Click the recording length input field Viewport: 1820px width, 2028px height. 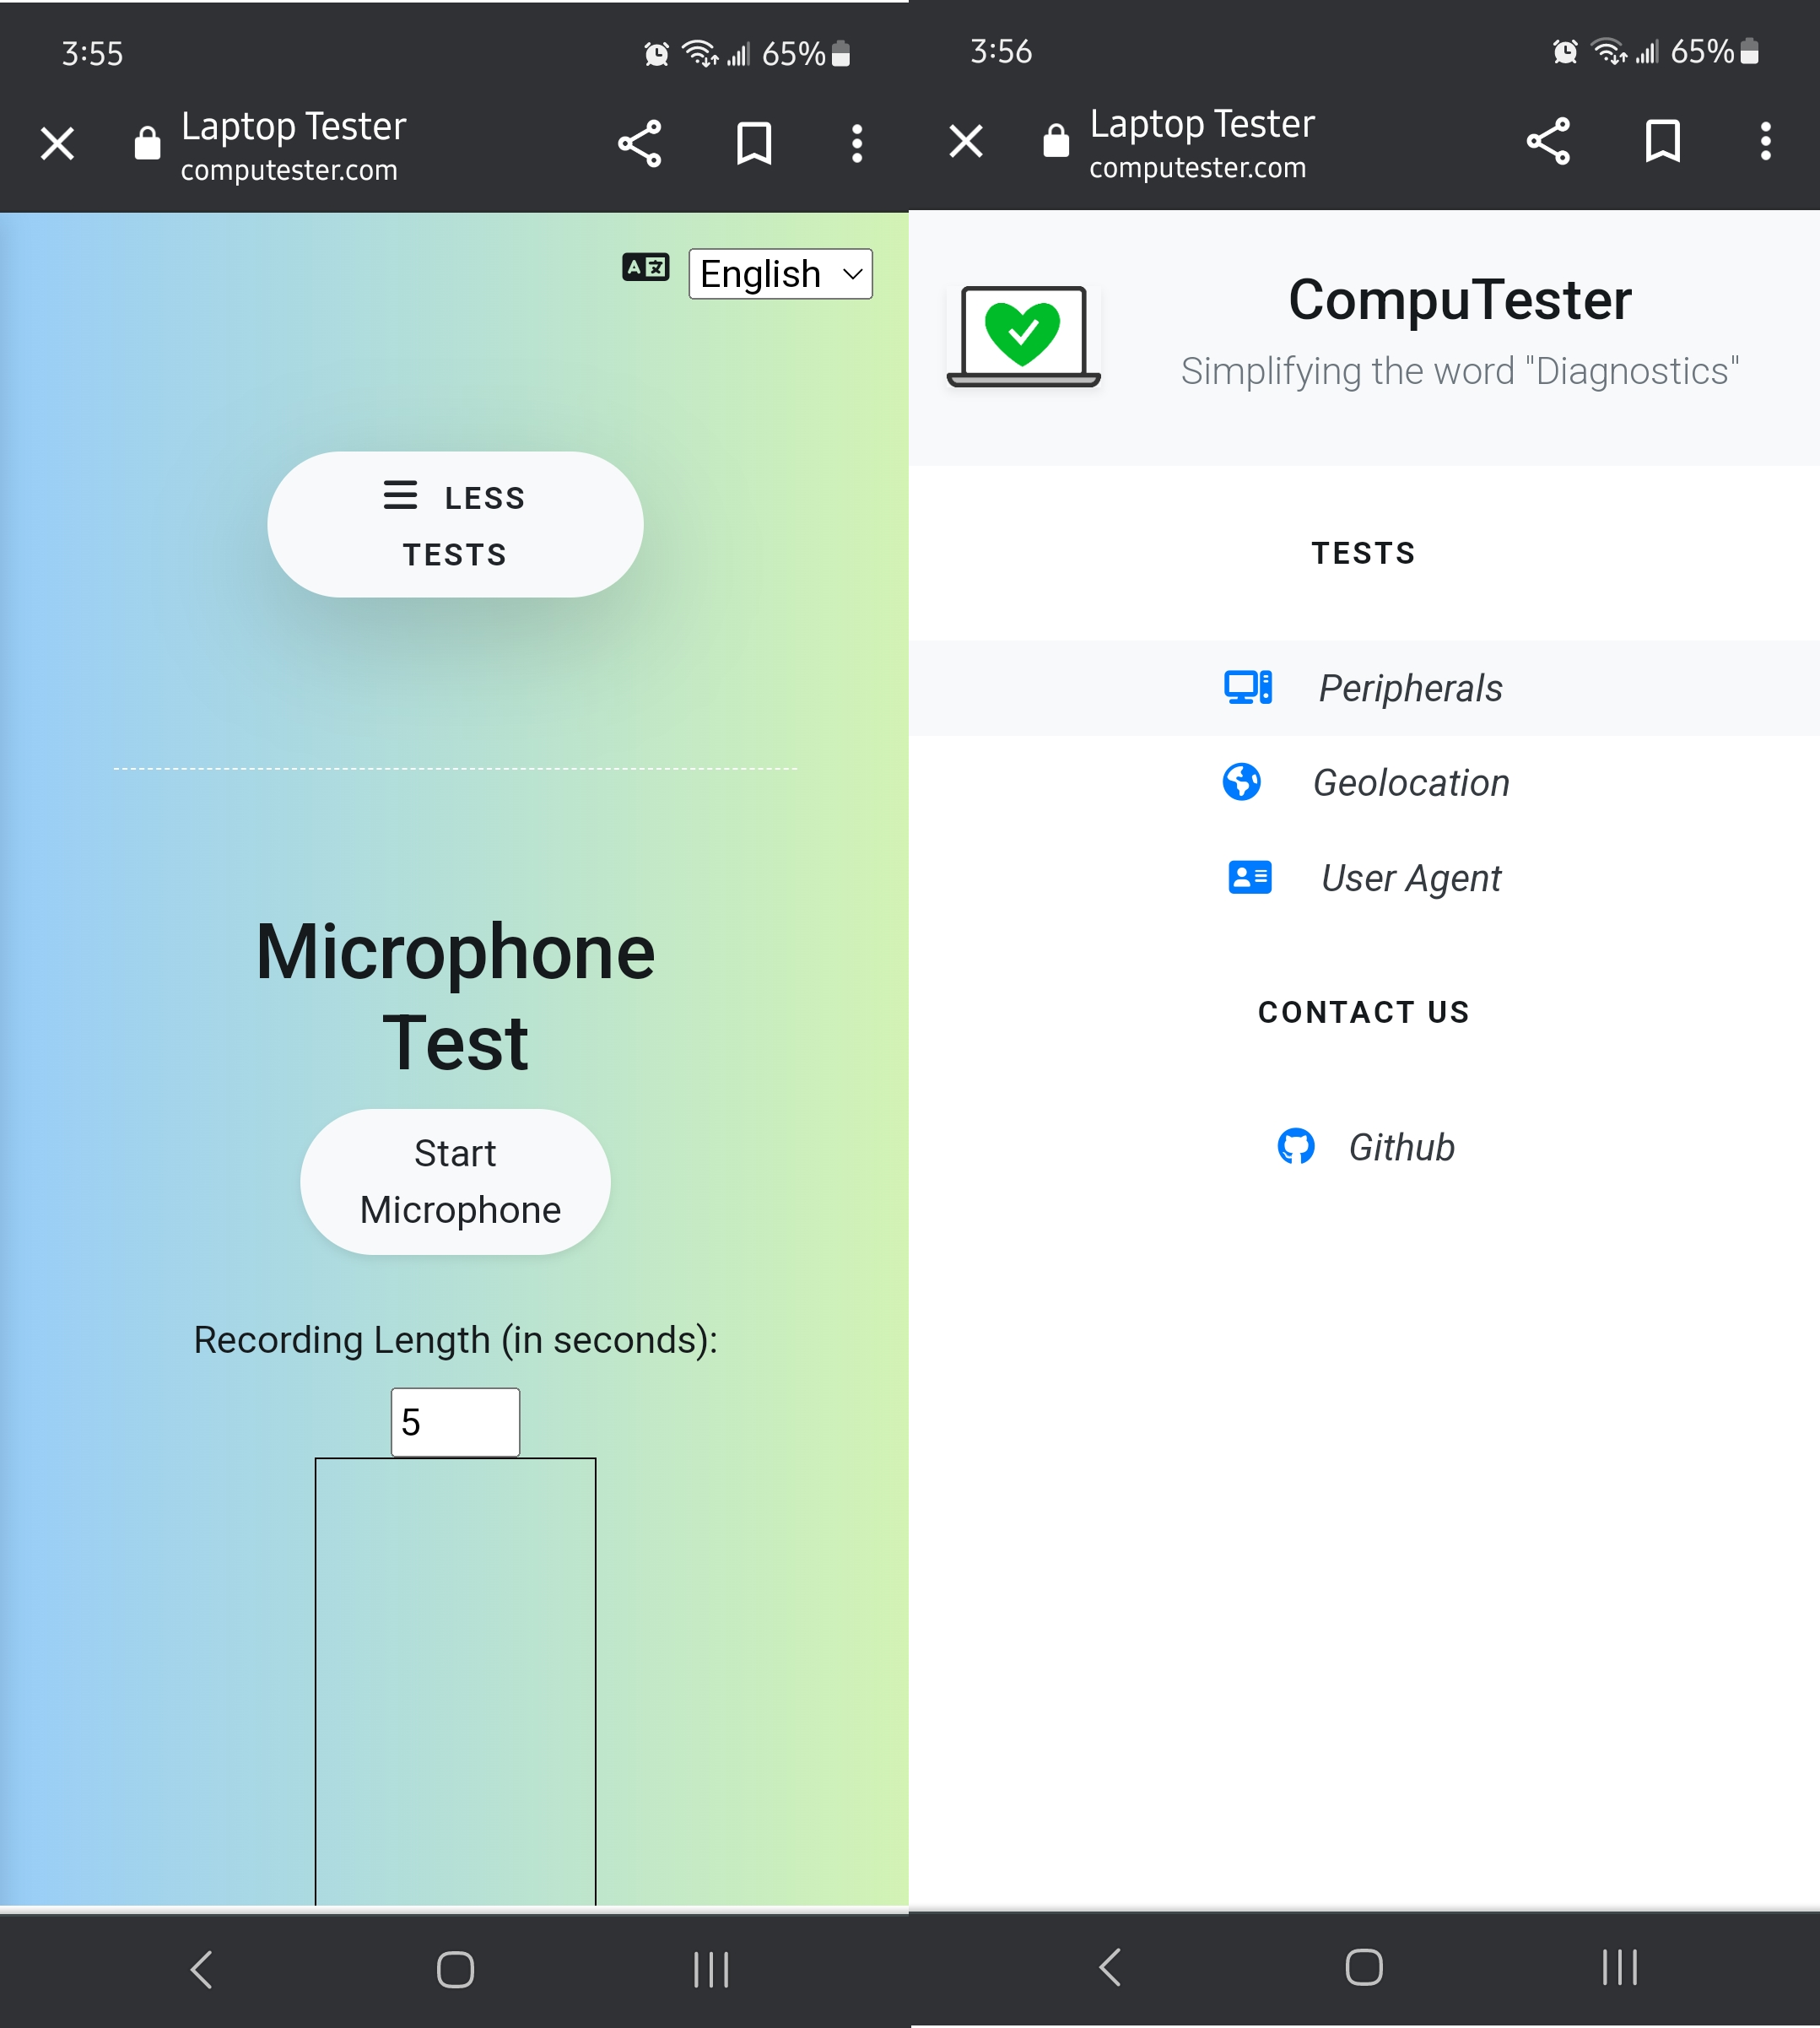coord(455,1422)
